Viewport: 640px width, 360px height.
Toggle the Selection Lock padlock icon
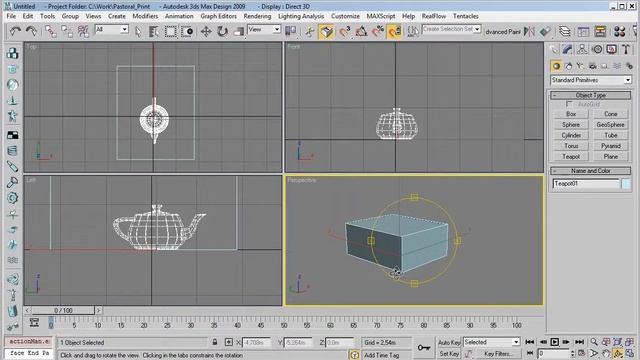tap(215, 342)
